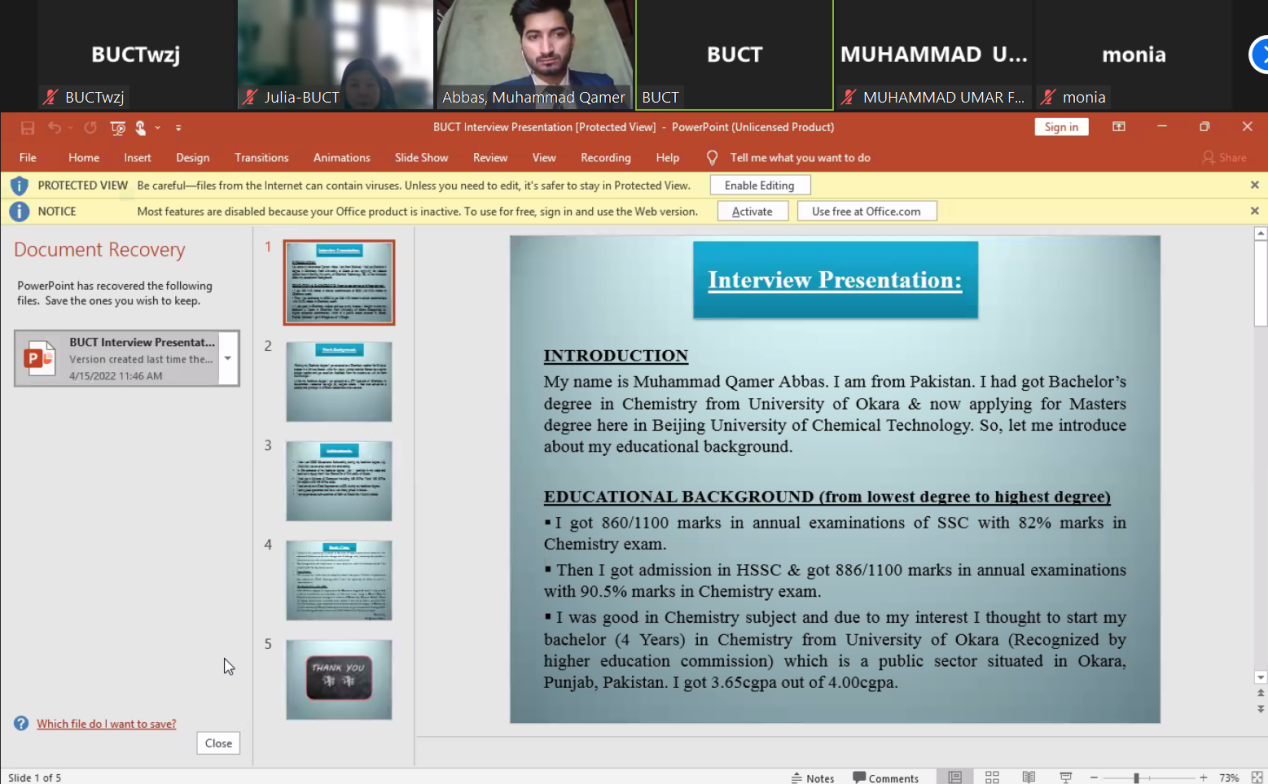The width and height of the screenshot is (1268, 784).
Task: Switch to the Home ribbon tab
Action: click(x=84, y=158)
